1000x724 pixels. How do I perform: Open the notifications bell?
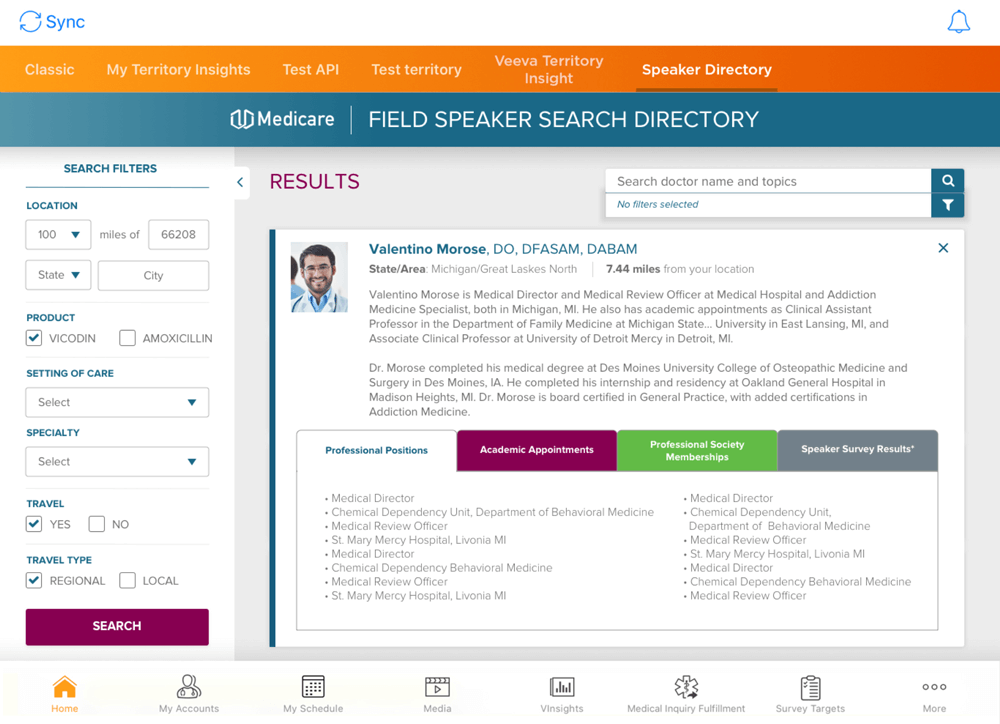[x=958, y=21]
